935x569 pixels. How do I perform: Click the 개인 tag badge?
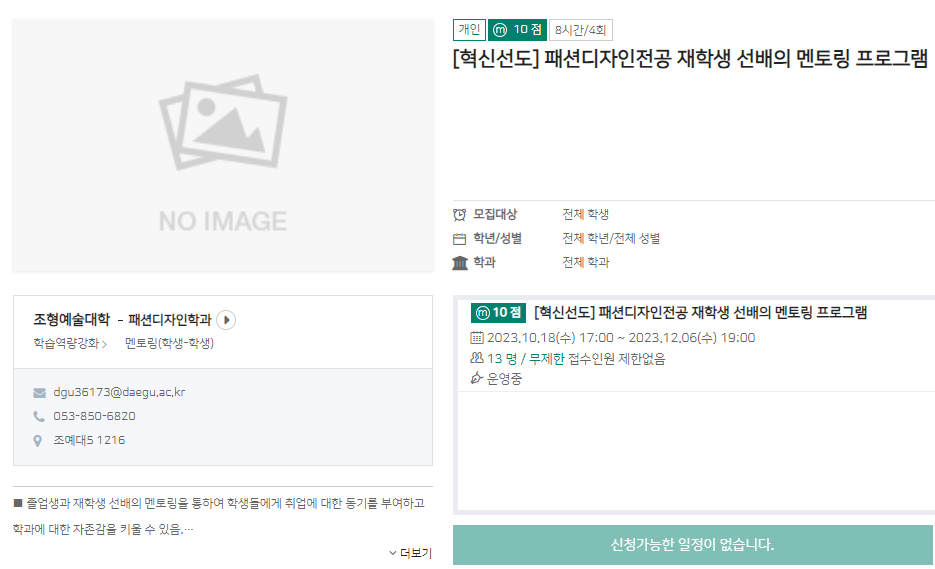pos(469,30)
